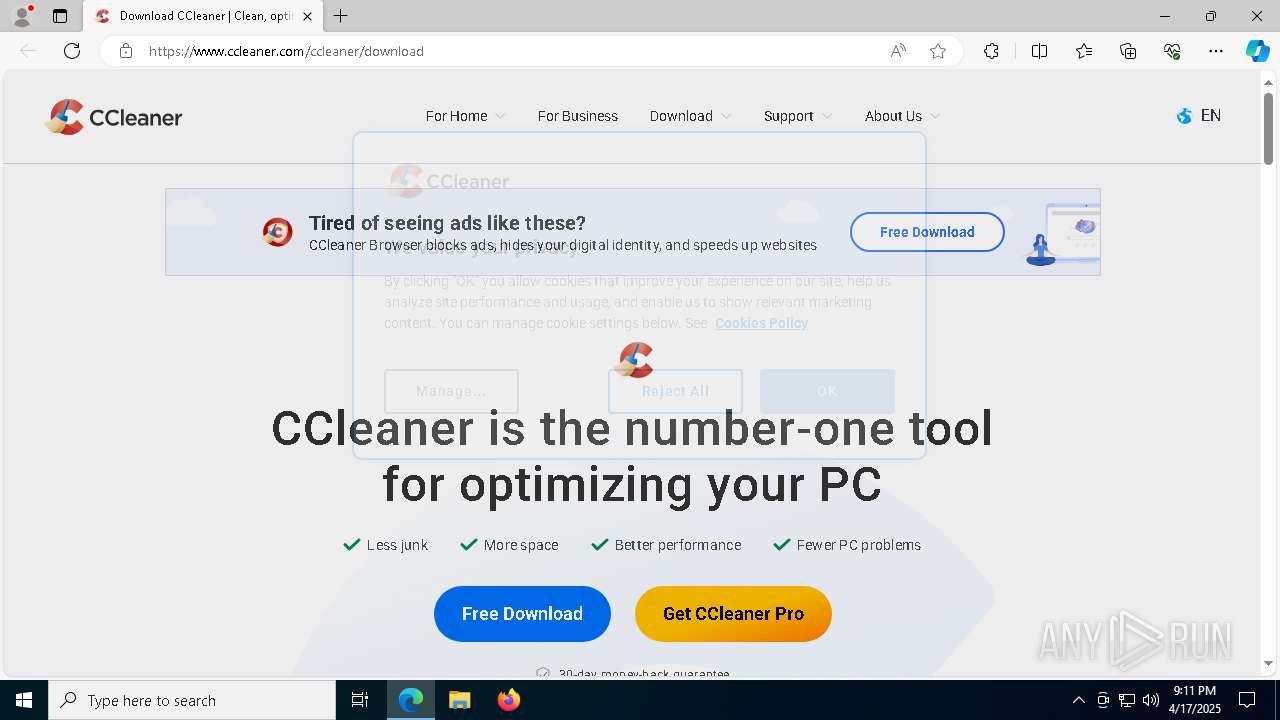Click the Better performance text

tap(678, 545)
